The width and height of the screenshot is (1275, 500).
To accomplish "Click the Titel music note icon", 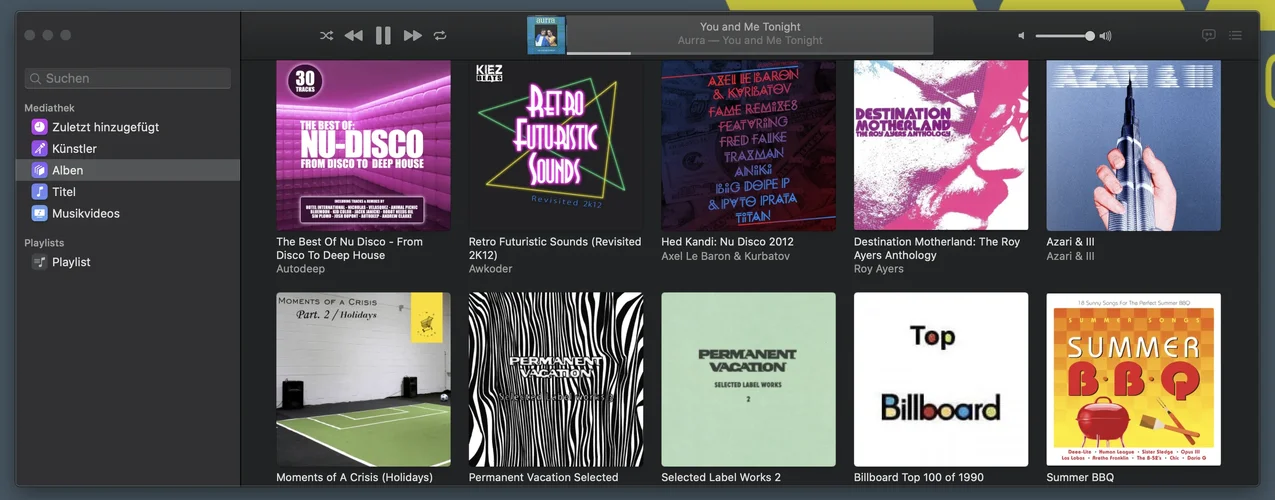I will point(39,191).
